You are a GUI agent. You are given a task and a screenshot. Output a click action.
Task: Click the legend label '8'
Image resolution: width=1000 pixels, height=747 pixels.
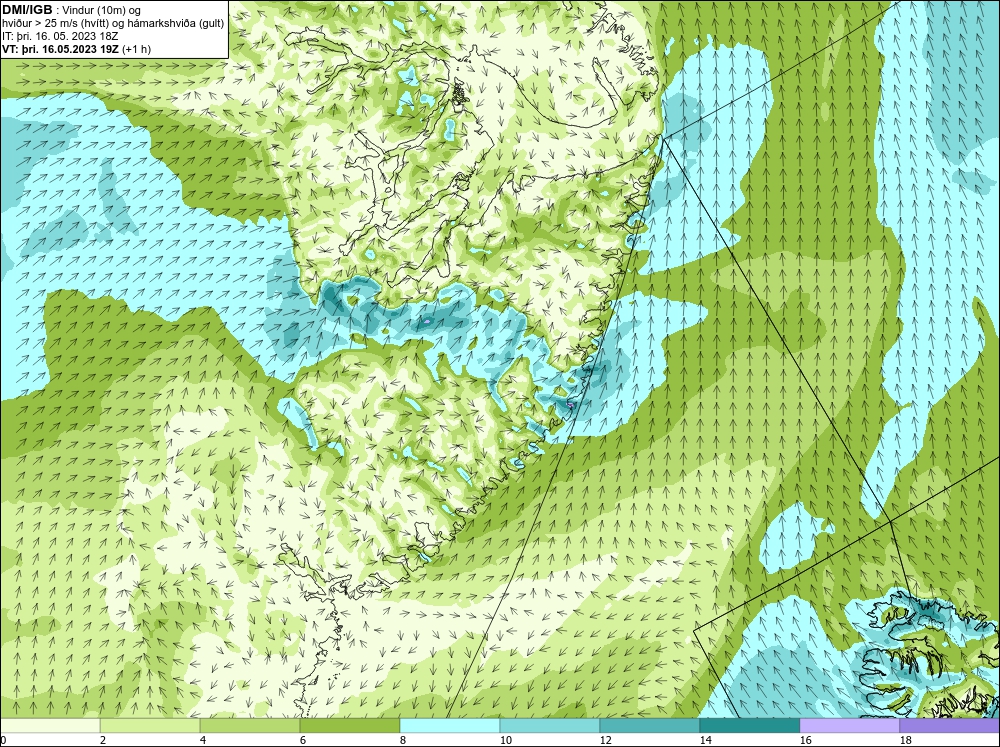pos(402,740)
